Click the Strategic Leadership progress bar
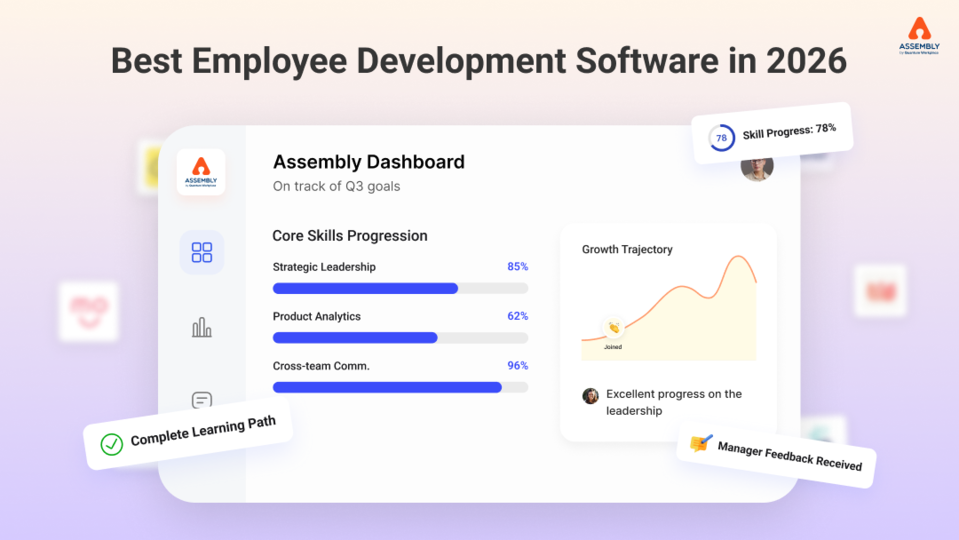Screen dimensions: 959x540 [400, 289]
